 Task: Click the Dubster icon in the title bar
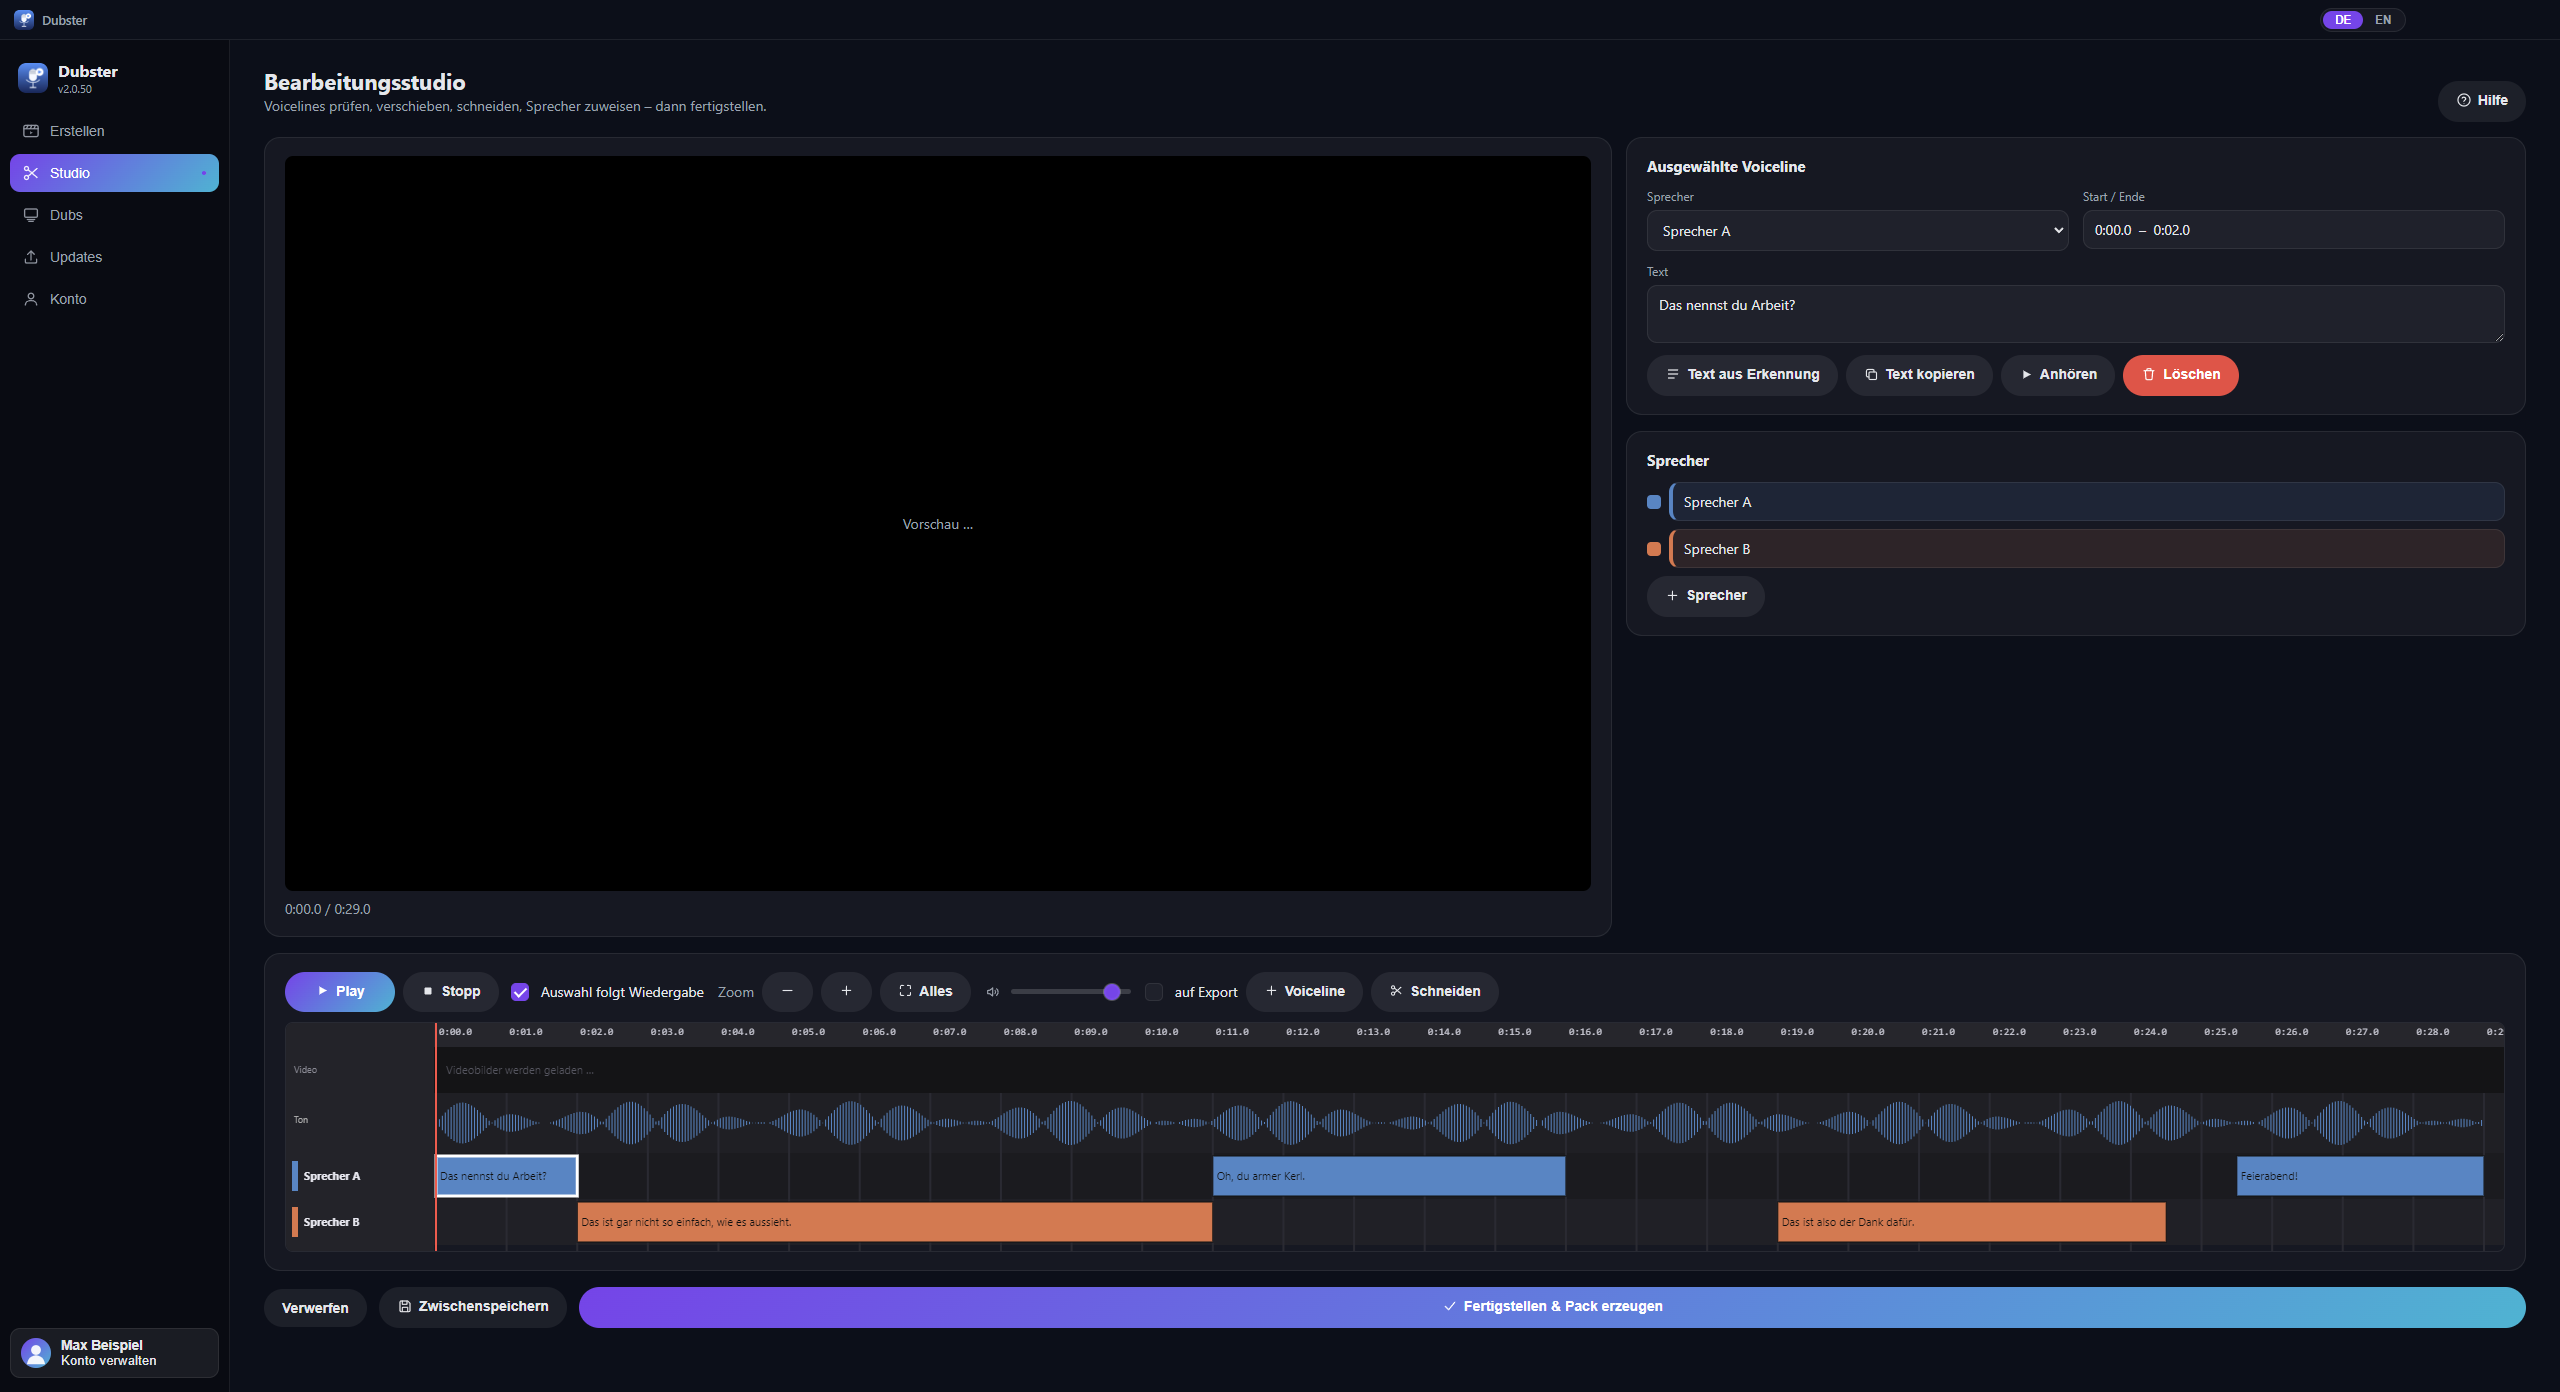24,19
